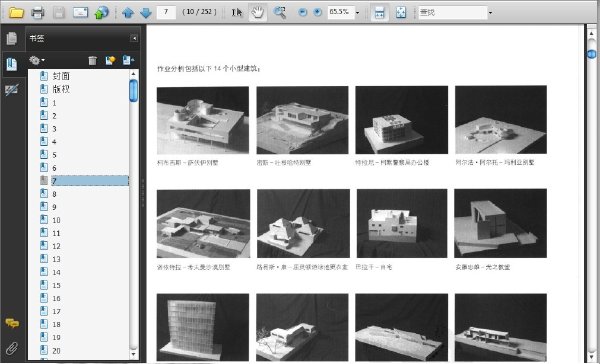The image size is (600, 364).
Task: Print the document using the printer icon
Action: tap(38, 13)
